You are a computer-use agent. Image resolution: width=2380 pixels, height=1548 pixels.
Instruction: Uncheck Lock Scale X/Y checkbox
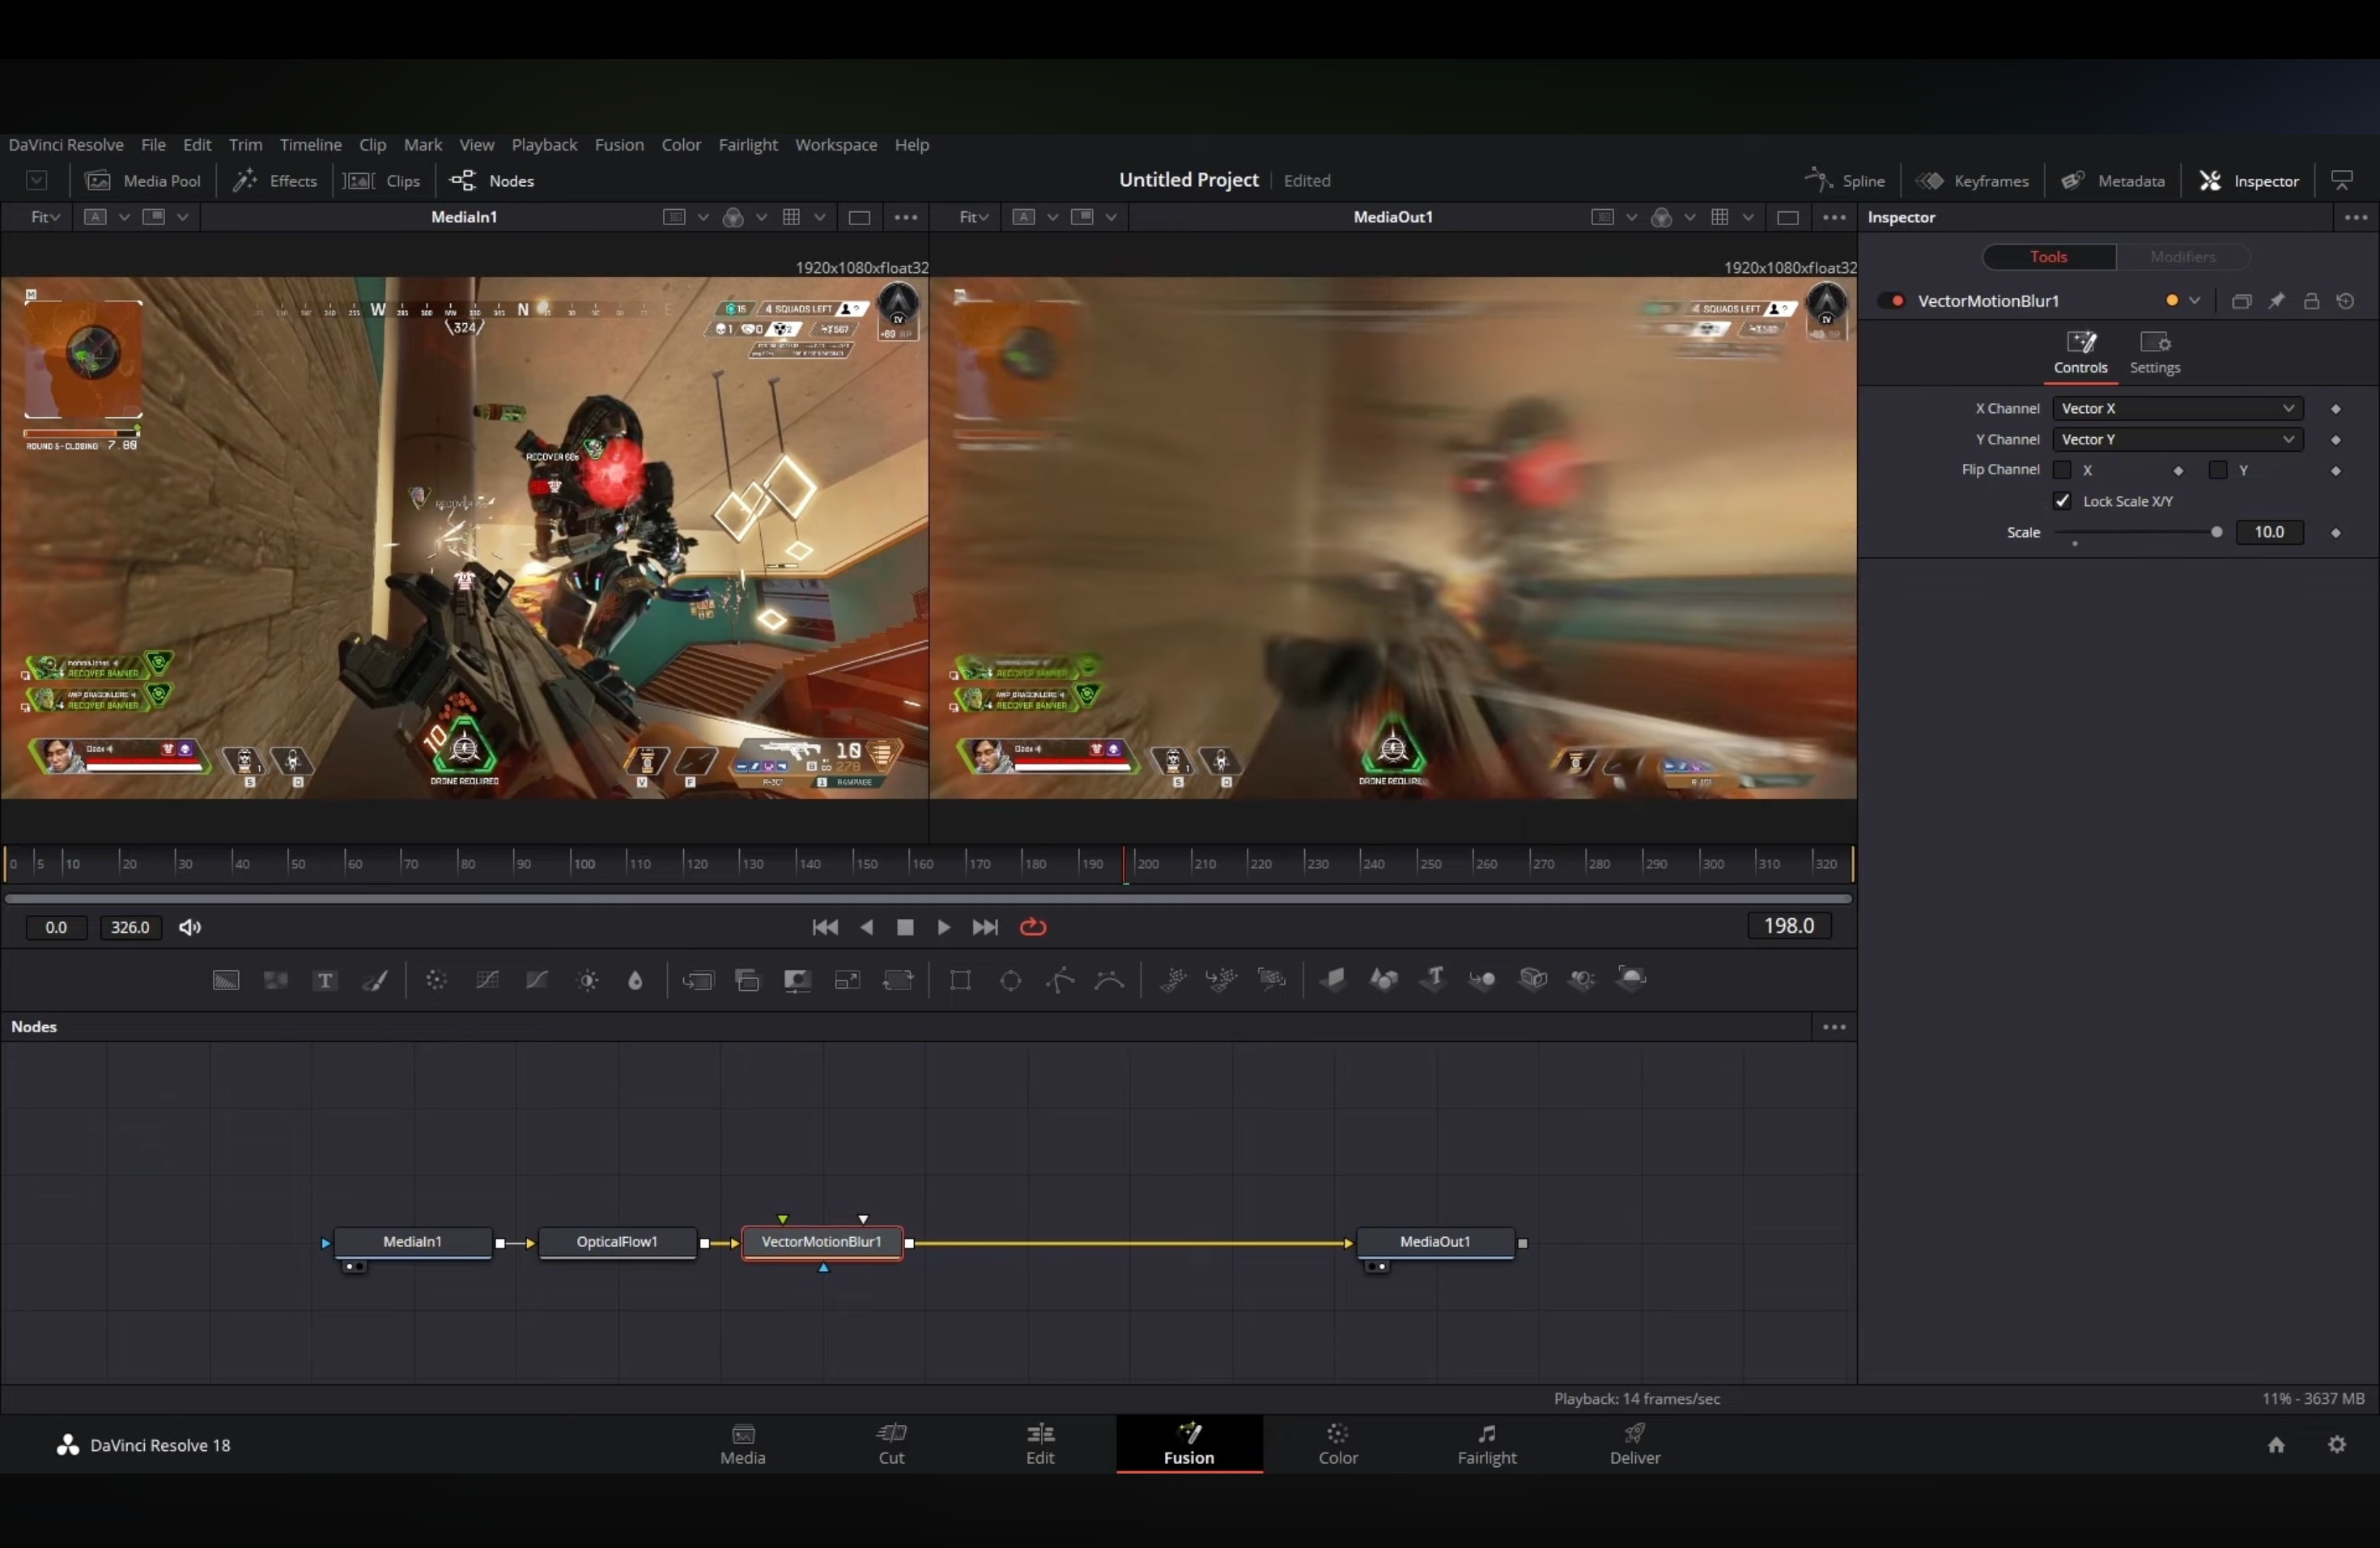tap(2062, 501)
